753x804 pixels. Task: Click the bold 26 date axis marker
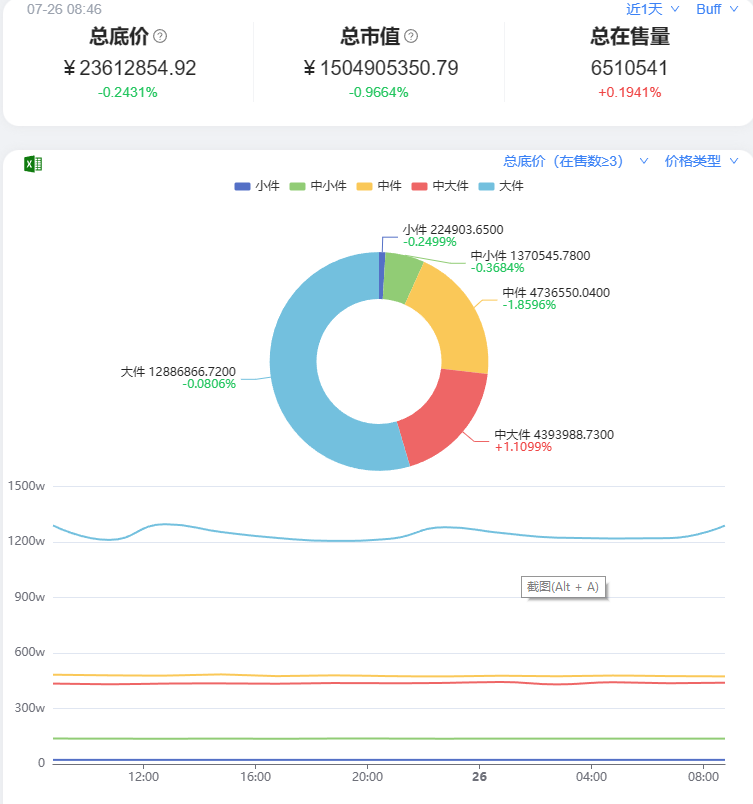(x=479, y=777)
